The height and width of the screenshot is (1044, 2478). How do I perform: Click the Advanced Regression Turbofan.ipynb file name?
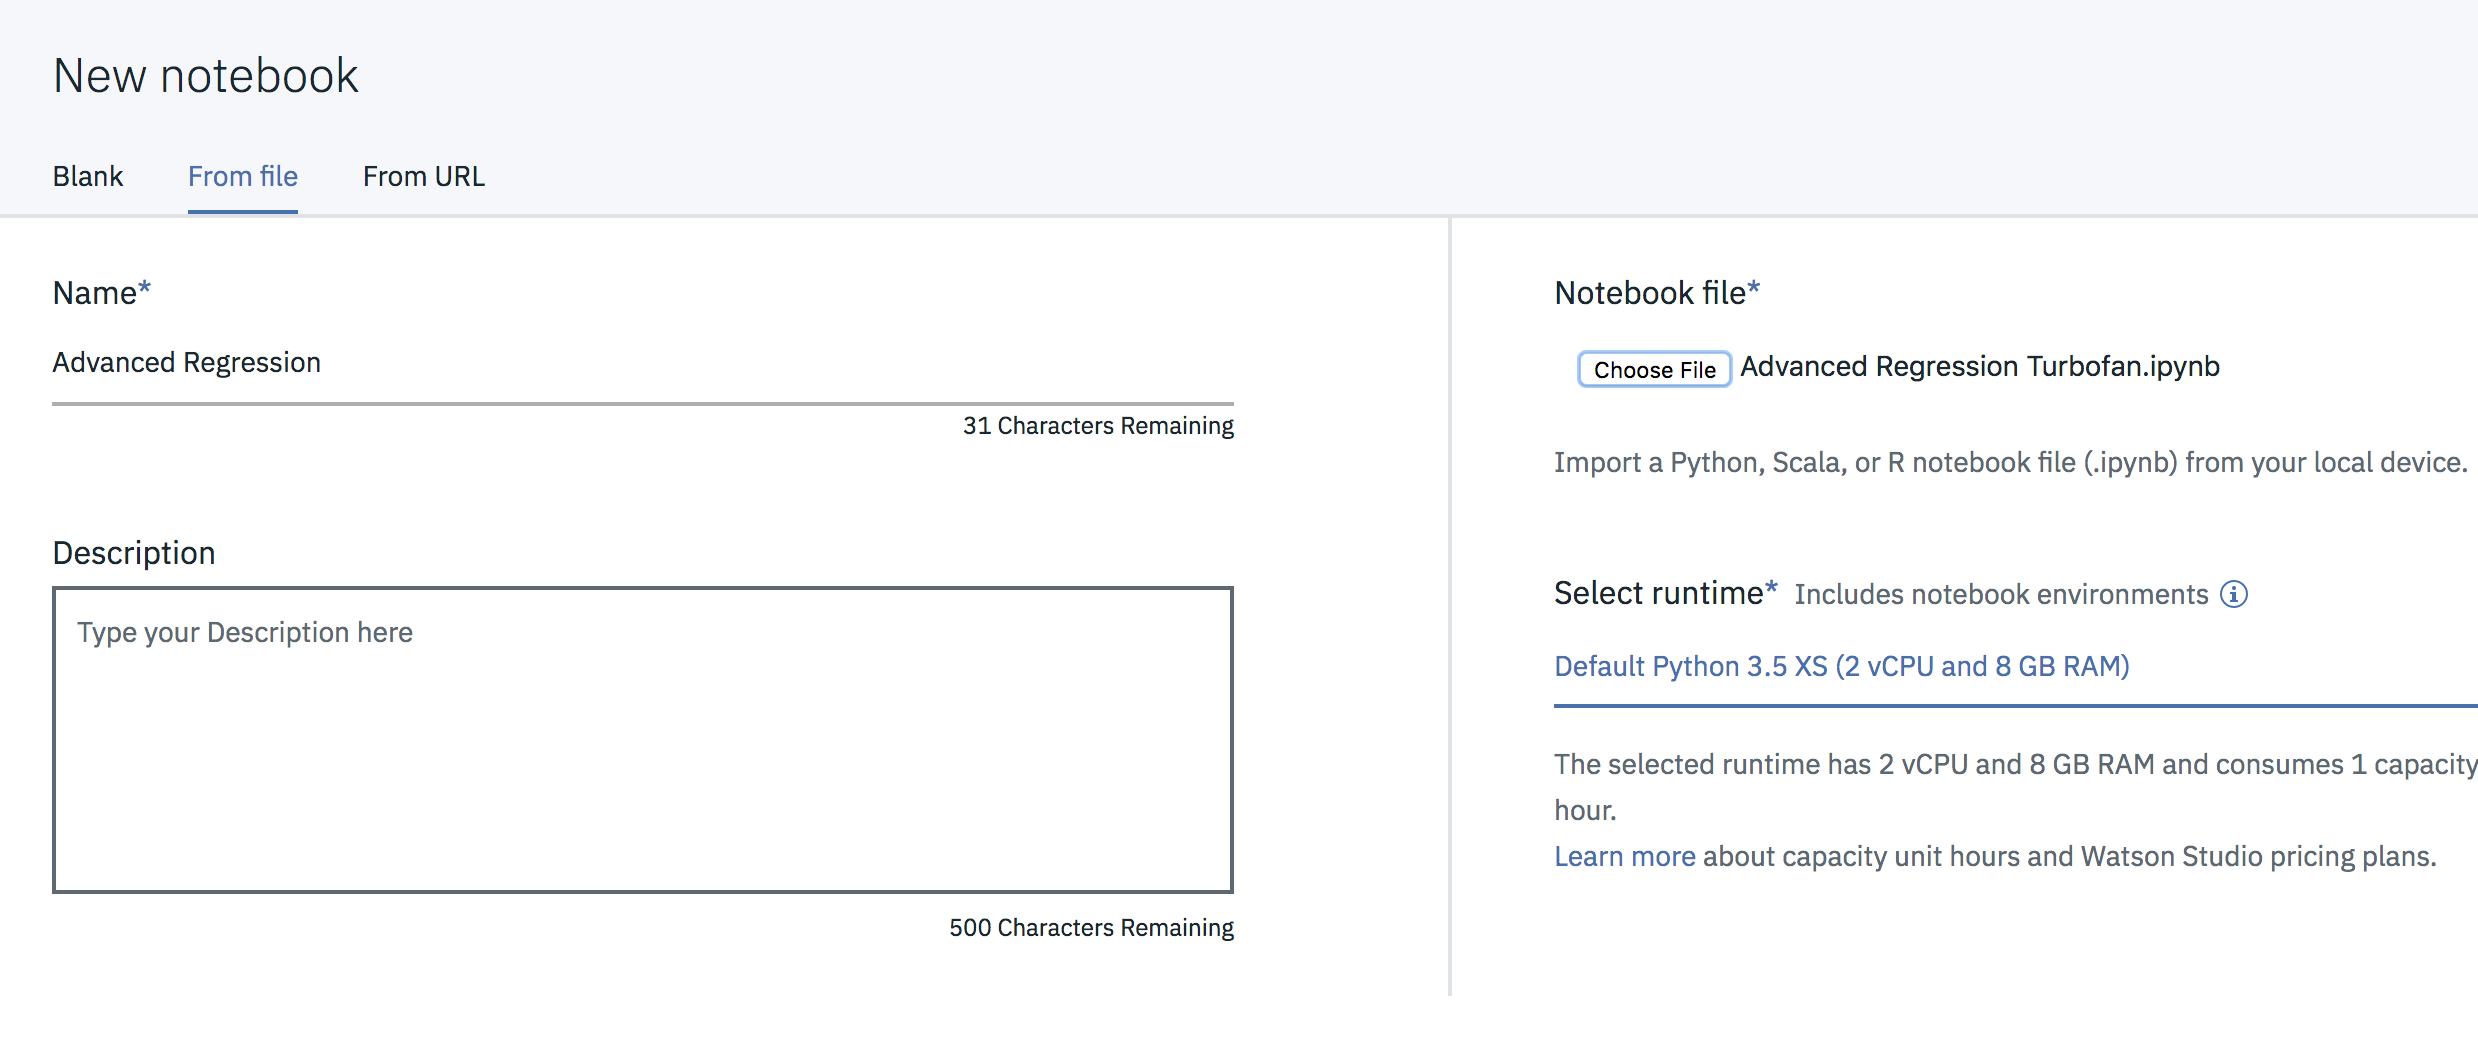click(x=1980, y=367)
